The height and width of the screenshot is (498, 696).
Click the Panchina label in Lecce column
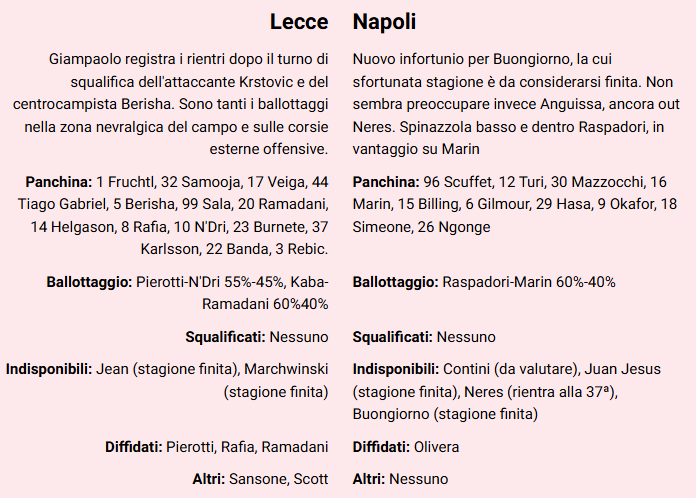click(58, 182)
